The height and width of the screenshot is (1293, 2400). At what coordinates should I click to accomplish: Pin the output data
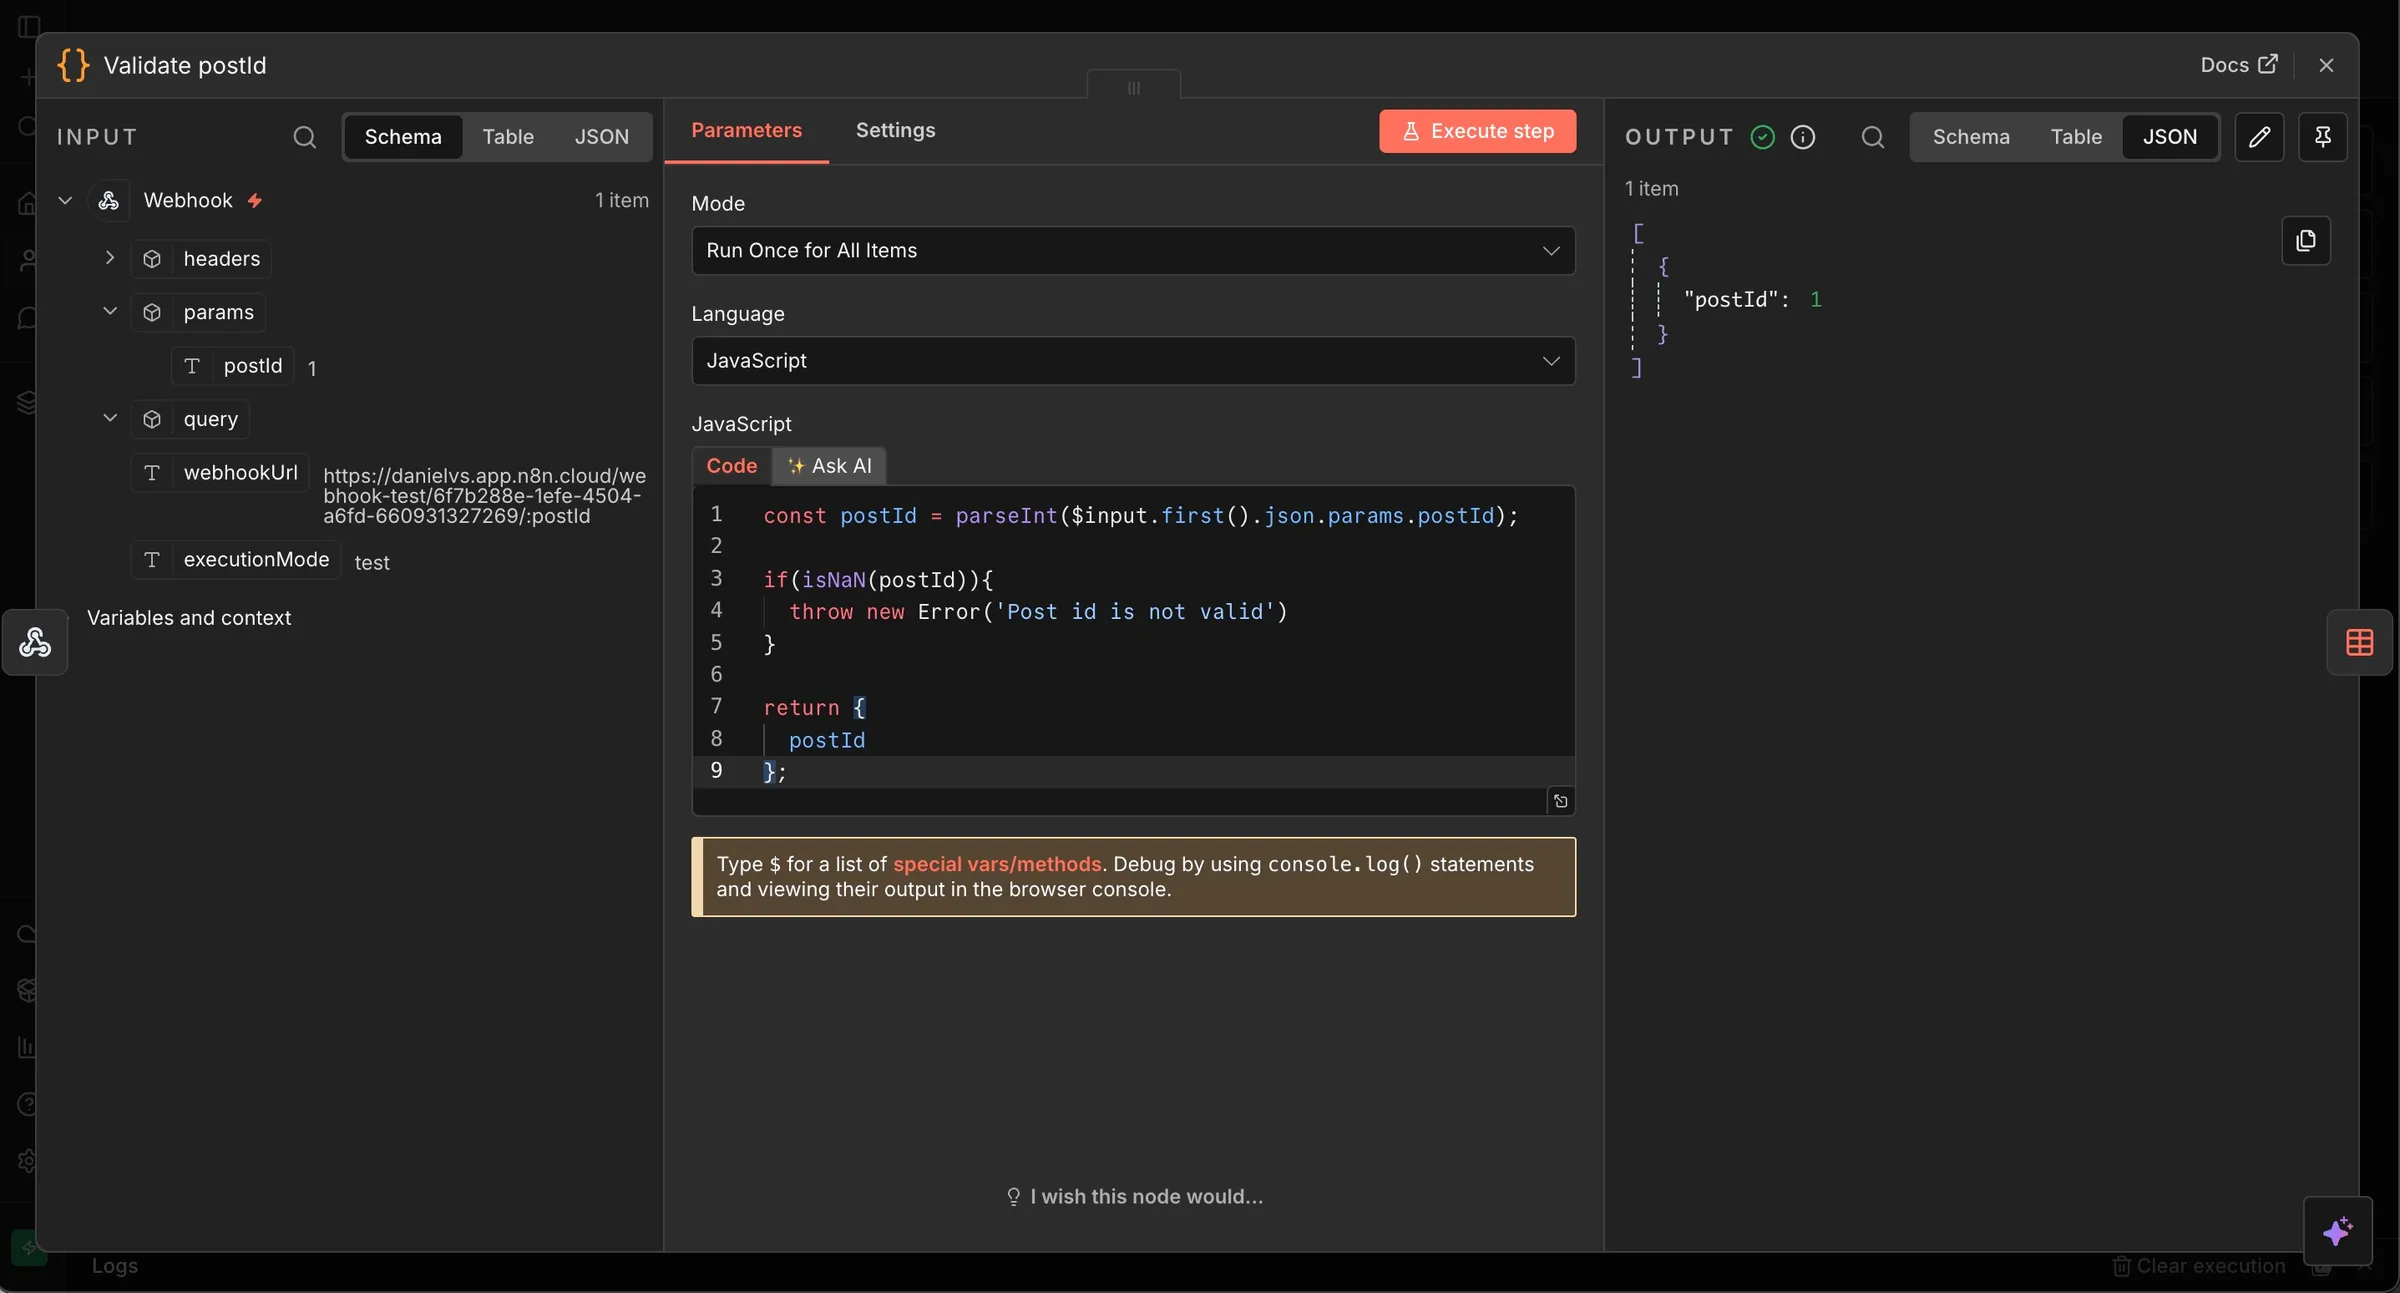[x=2323, y=137]
